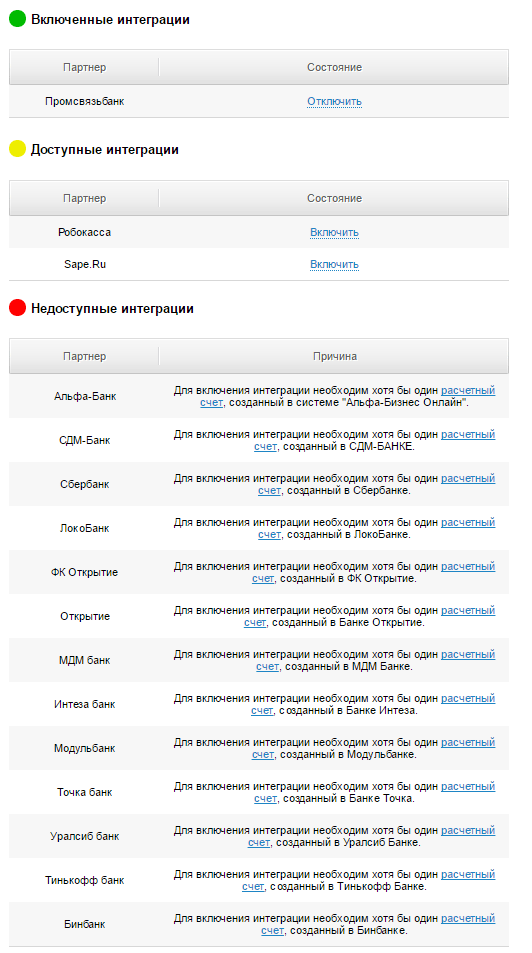Click Отключить link for Промсвязьбанк
This screenshot has width=532, height=953.
tap(334, 101)
